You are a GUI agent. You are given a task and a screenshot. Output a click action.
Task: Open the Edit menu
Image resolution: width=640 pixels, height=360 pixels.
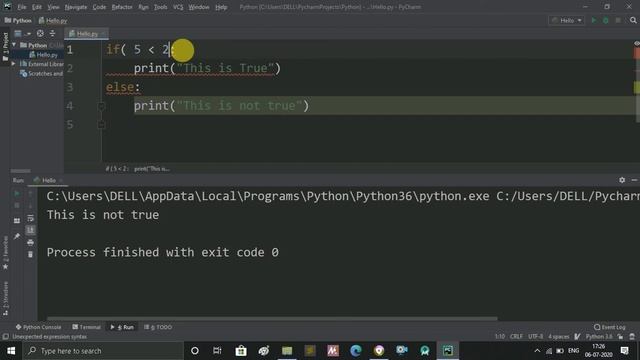coord(37,7)
